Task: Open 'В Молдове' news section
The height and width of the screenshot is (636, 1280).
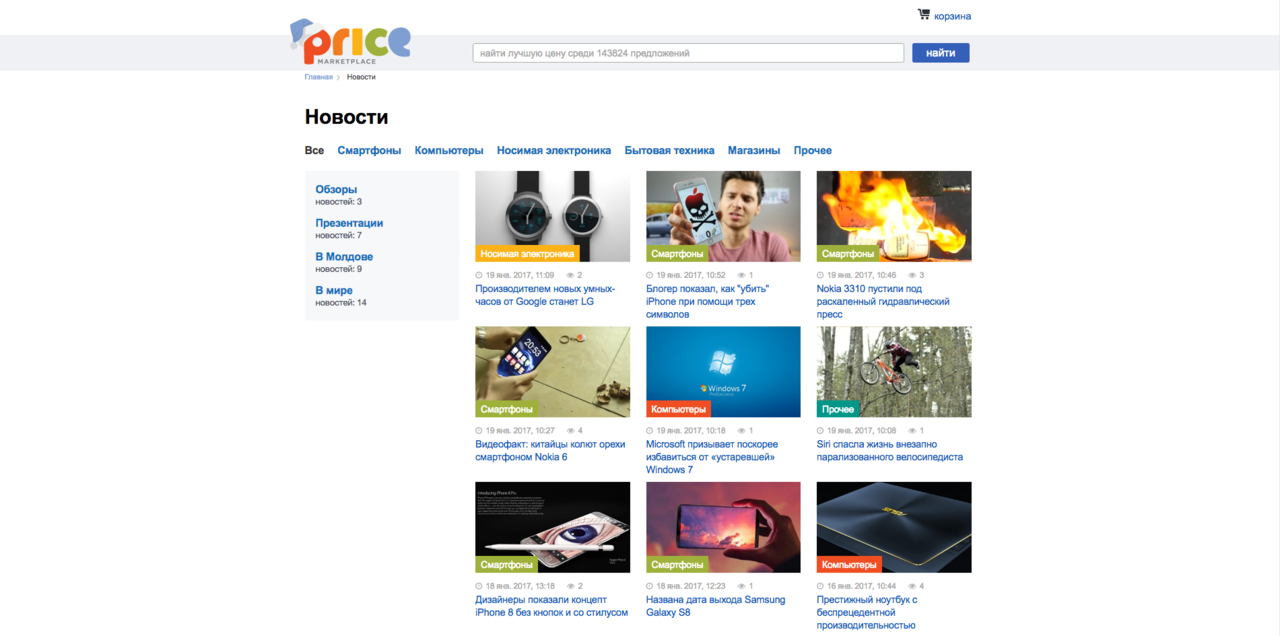Action: point(344,257)
